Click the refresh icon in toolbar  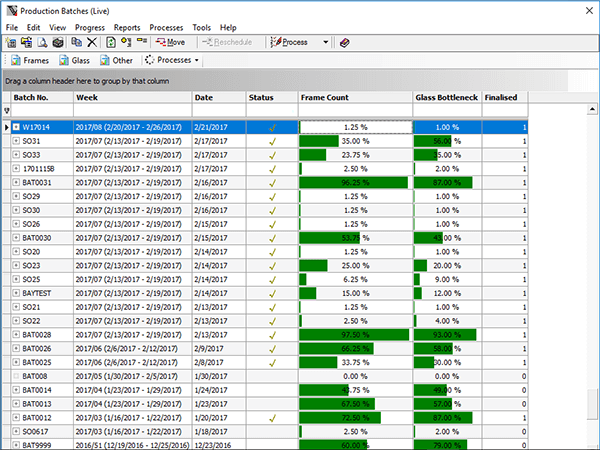111,43
